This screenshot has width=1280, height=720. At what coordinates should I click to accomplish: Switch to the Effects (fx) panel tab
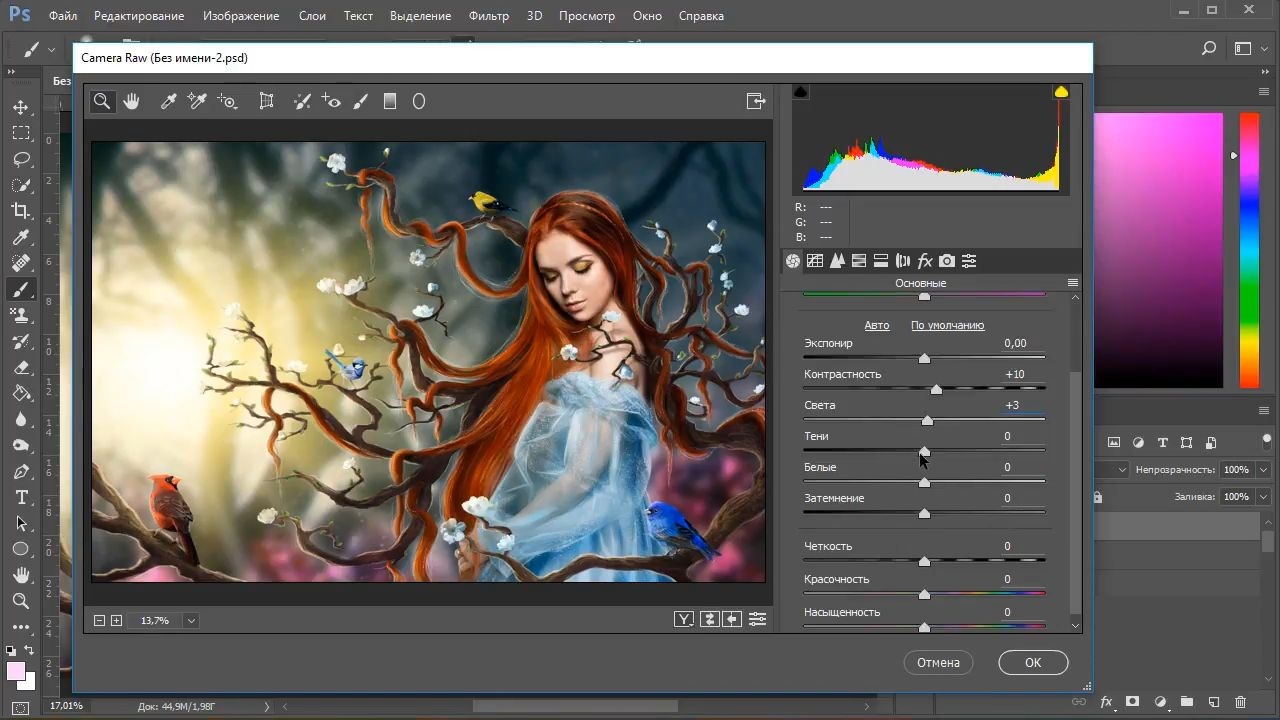tap(925, 261)
